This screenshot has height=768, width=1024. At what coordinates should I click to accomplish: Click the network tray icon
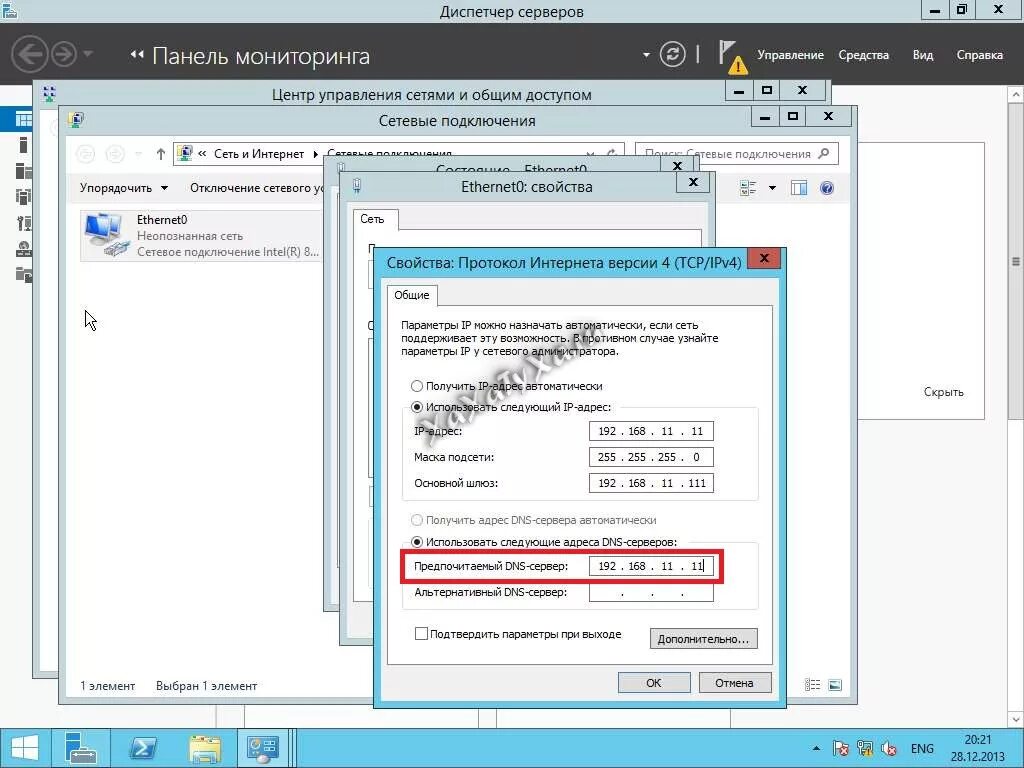pos(865,748)
